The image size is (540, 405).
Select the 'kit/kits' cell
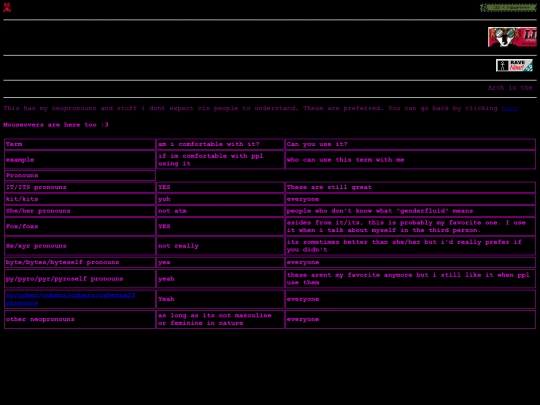tap(80, 199)
